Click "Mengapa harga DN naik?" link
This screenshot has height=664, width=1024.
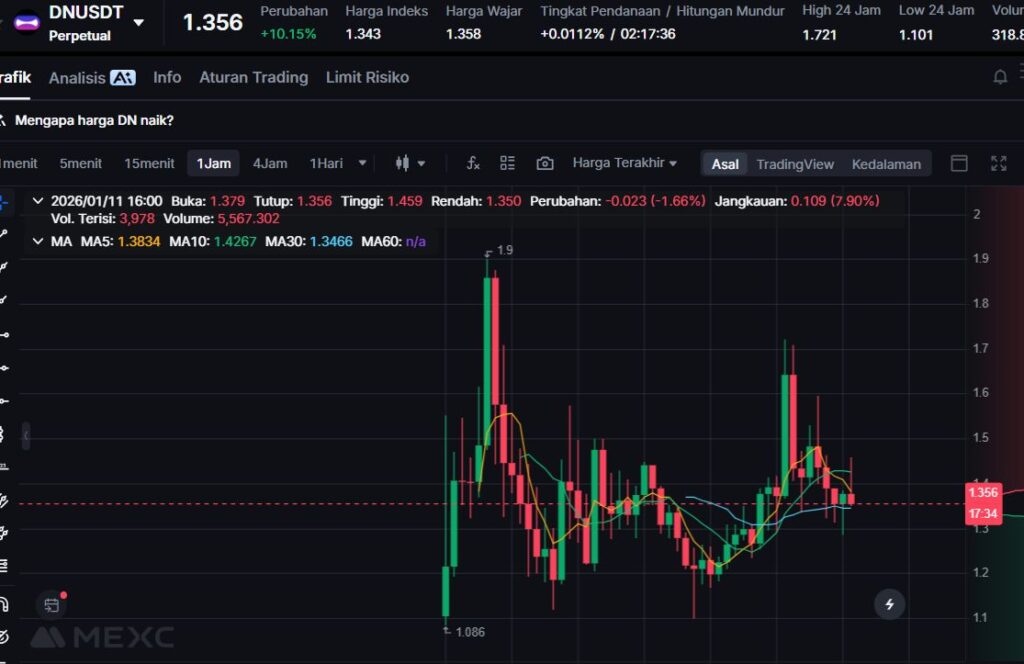(94, 120)
